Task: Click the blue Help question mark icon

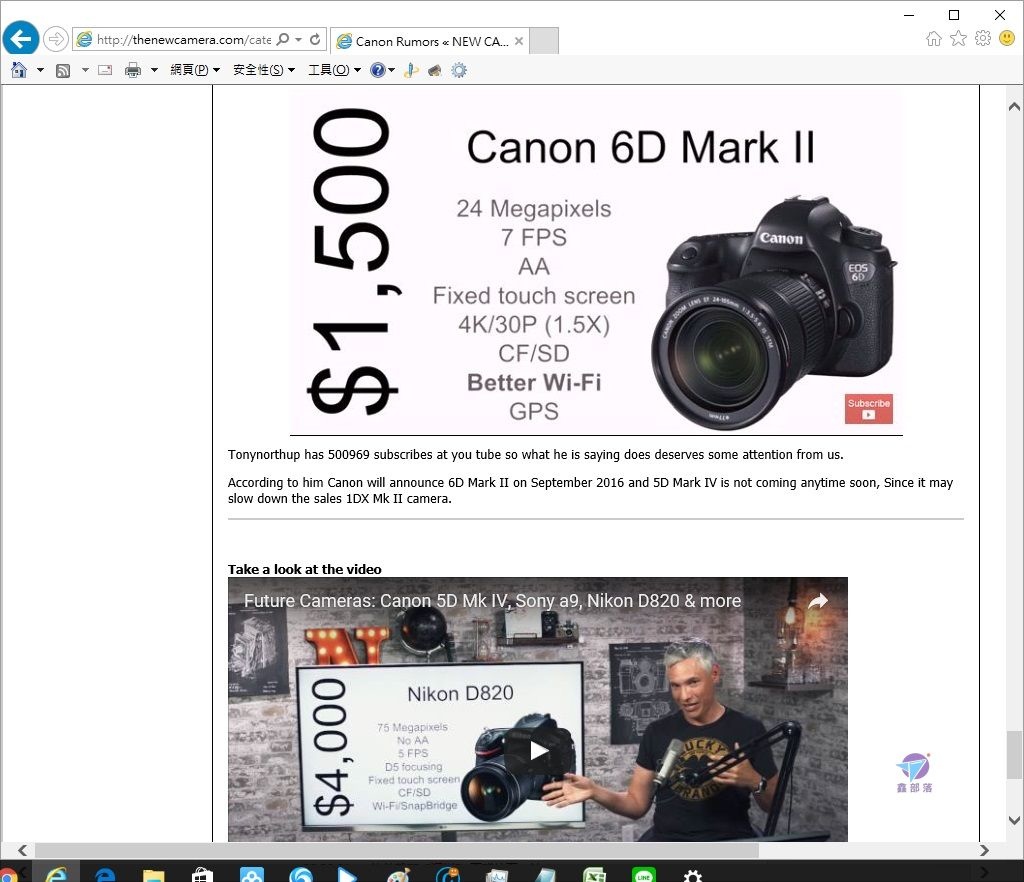Action: (x=377, y=70)
